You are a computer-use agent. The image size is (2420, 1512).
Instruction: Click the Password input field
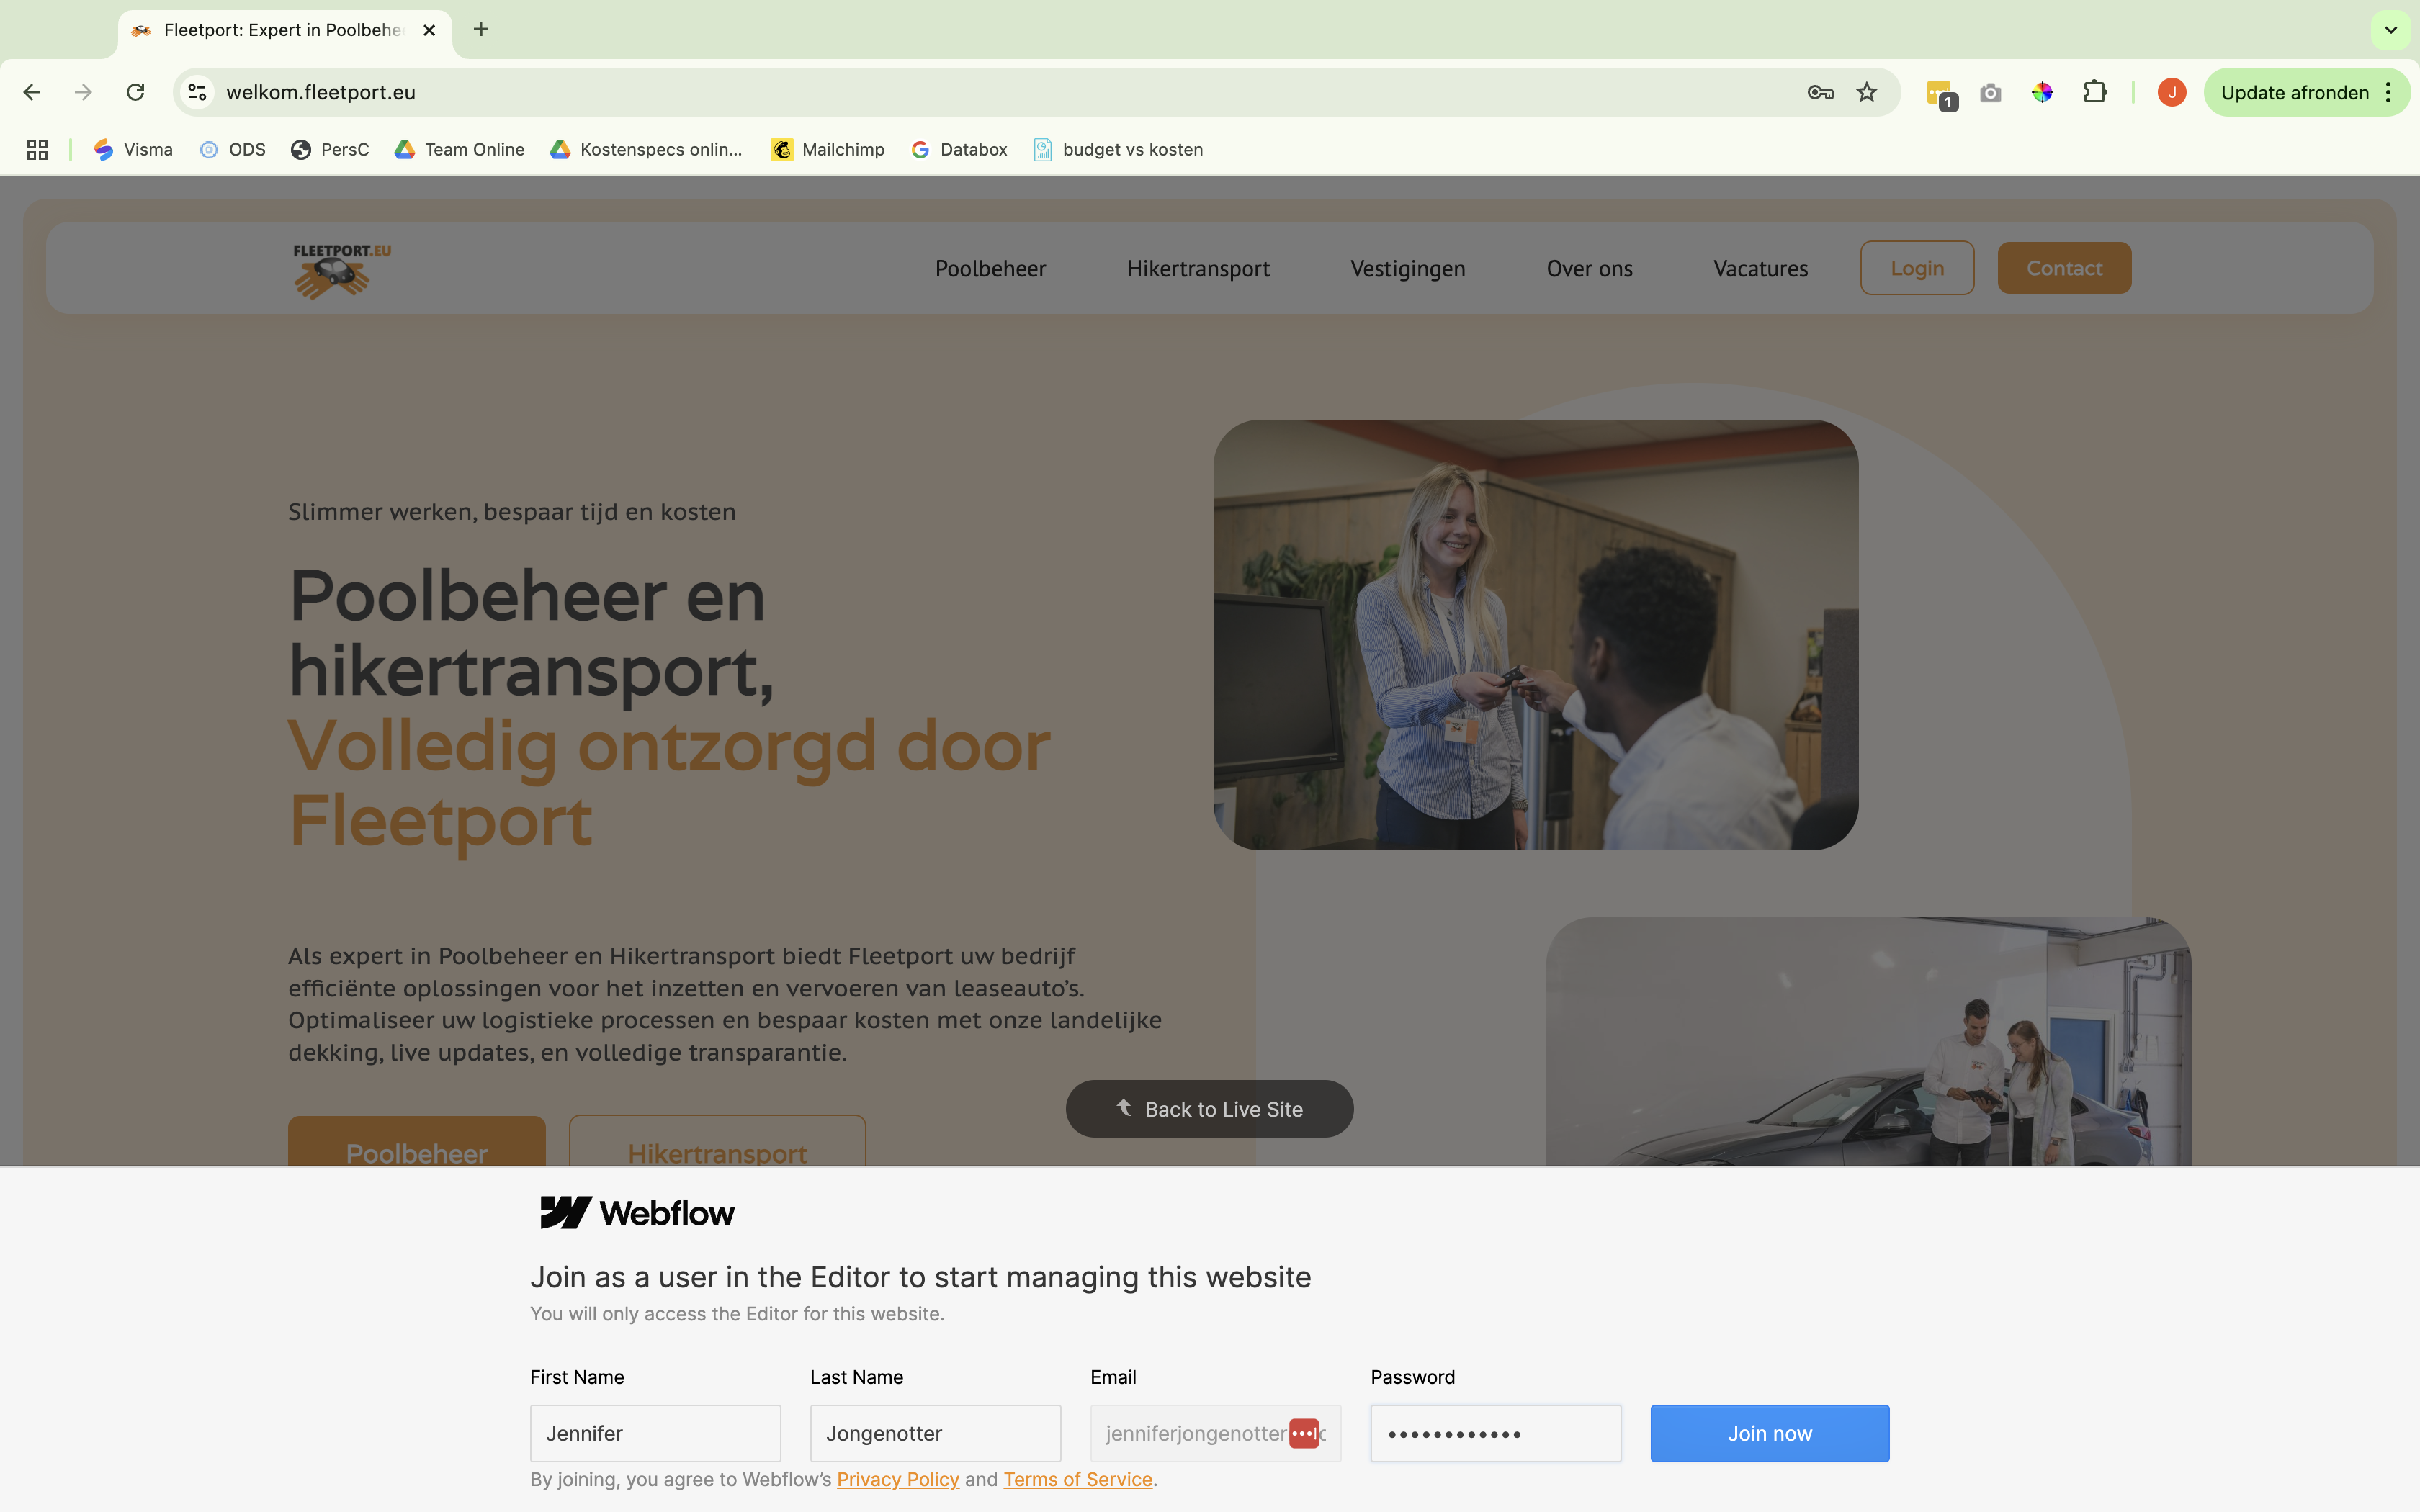pyautogui.click(x=1496, y=1433)
